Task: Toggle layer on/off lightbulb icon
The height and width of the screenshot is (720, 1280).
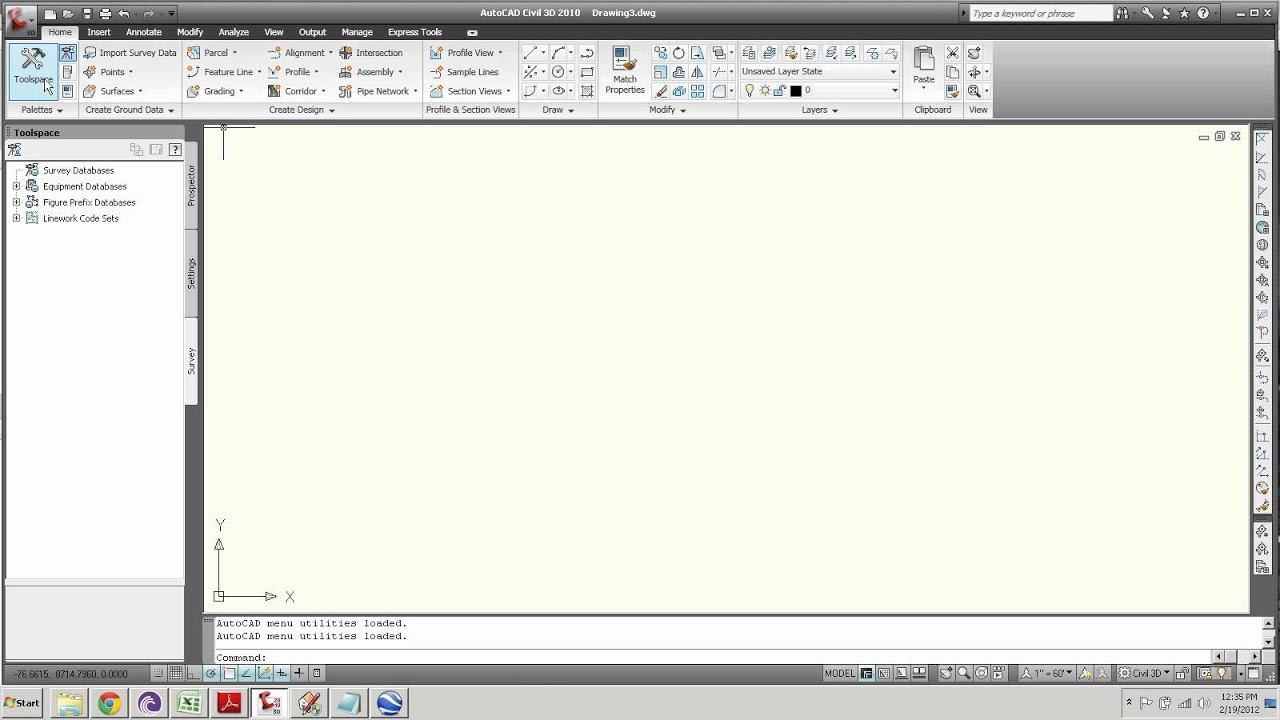Action: [x=749, y=91]
